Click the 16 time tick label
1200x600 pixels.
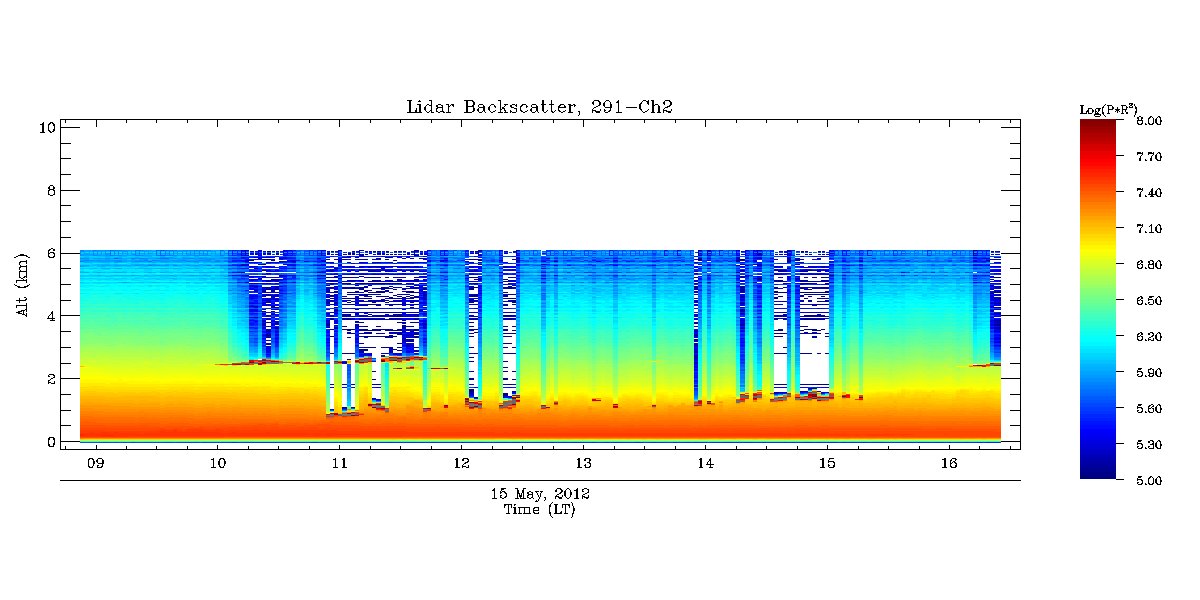coord(950,464)
